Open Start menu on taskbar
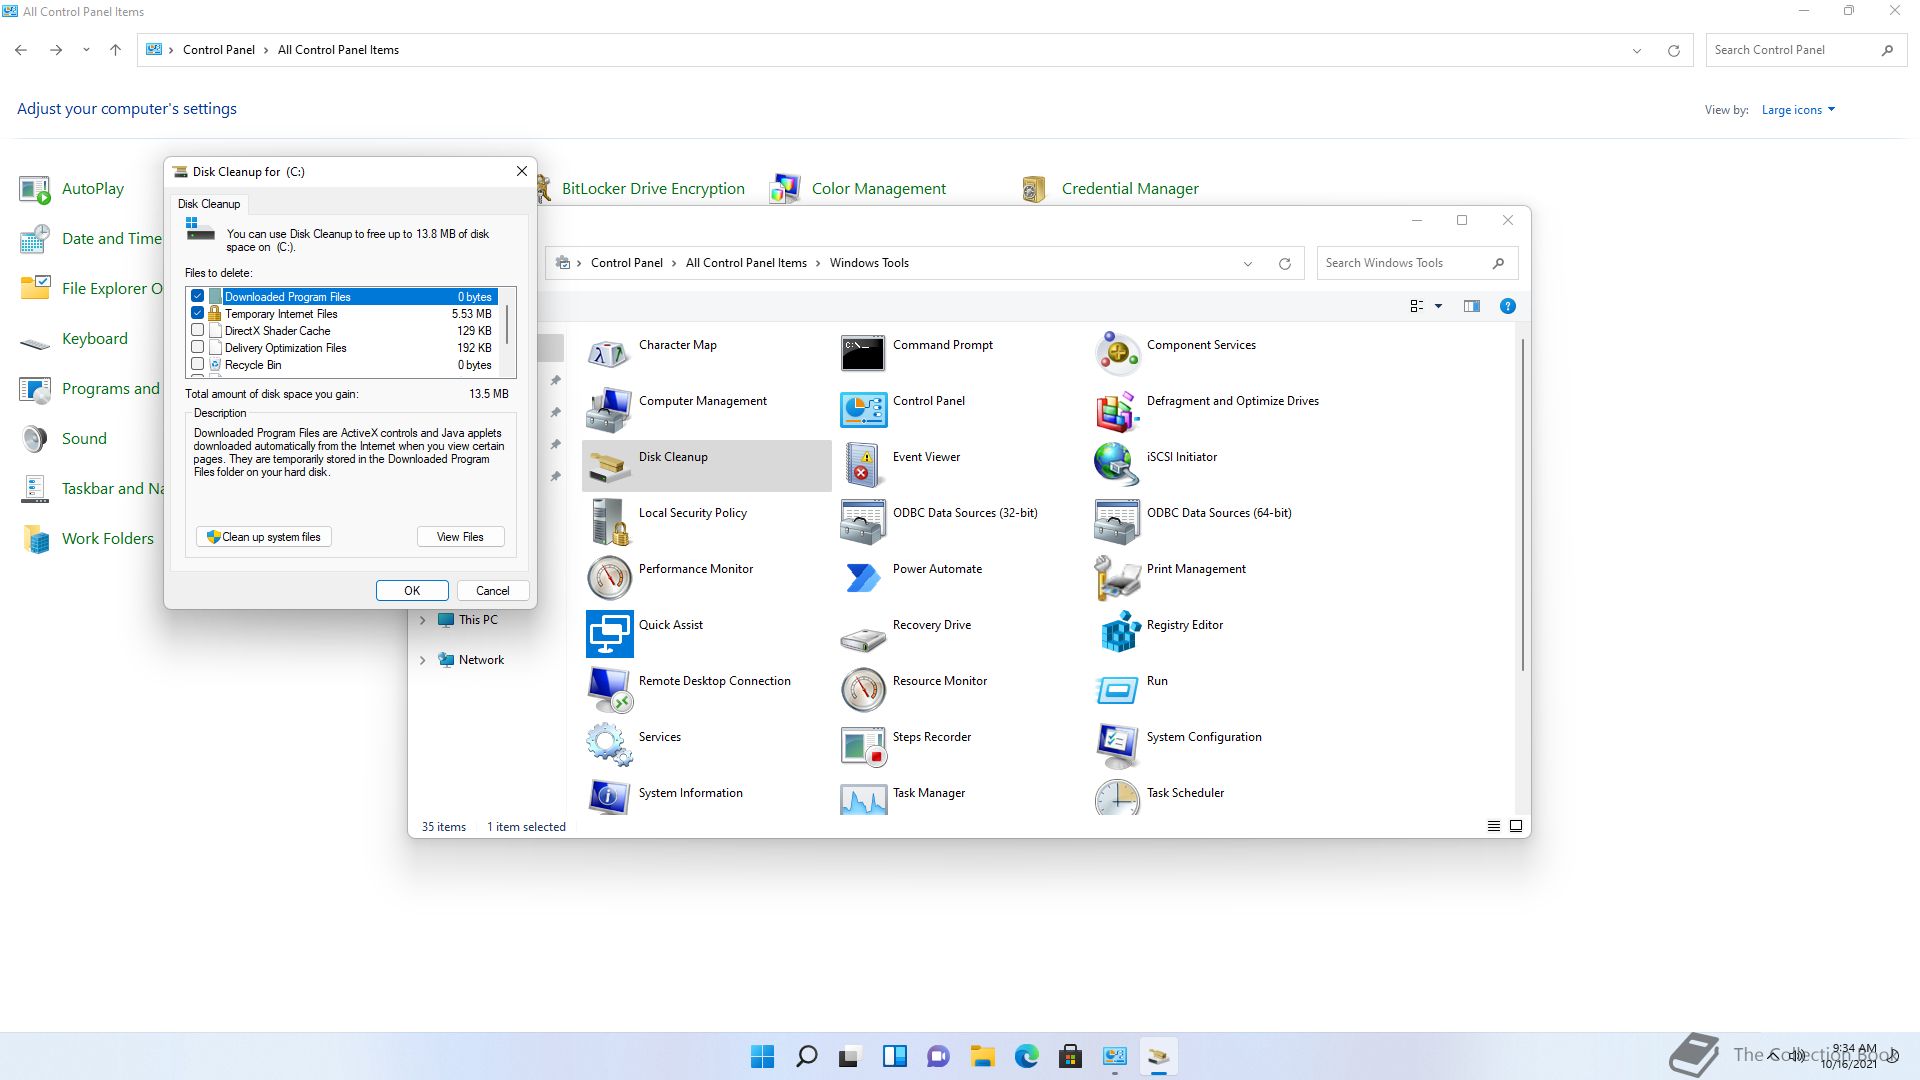The image size is (1920, 1080). 762,1056
